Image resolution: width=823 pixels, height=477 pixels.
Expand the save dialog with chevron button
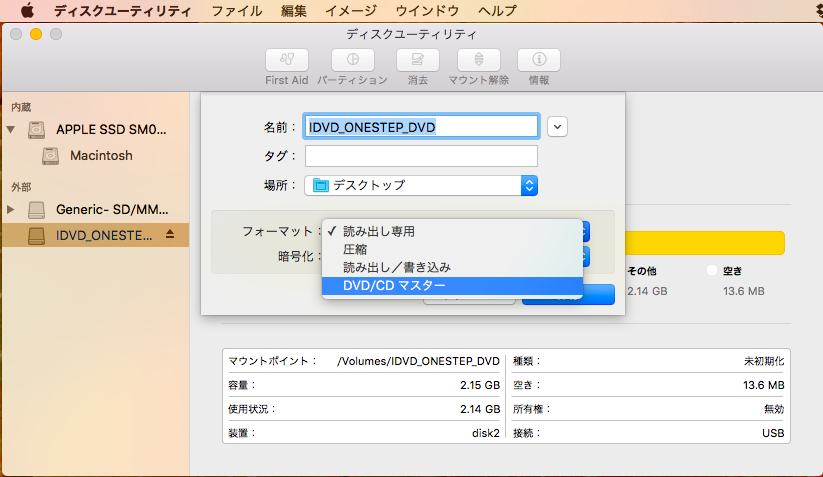[557, 127]
